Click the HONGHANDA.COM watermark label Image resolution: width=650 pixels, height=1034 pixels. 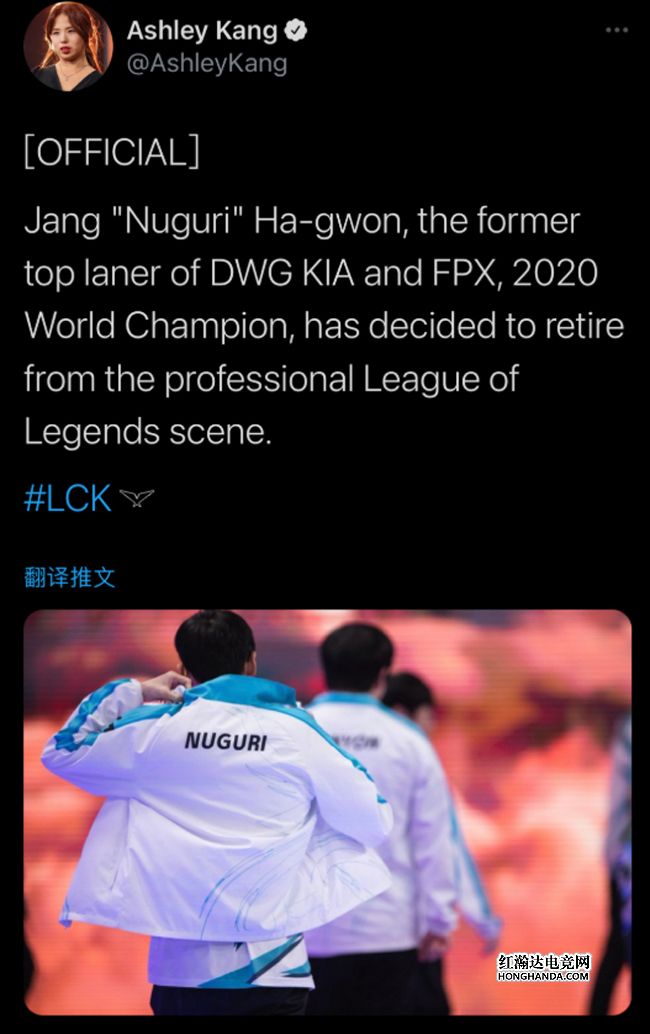click(544, 977)
